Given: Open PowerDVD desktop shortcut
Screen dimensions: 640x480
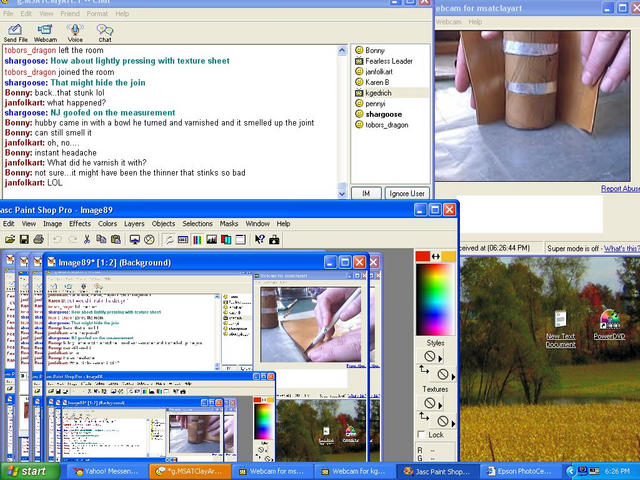Looking at the screenshot, I should (x=609, y=325).
